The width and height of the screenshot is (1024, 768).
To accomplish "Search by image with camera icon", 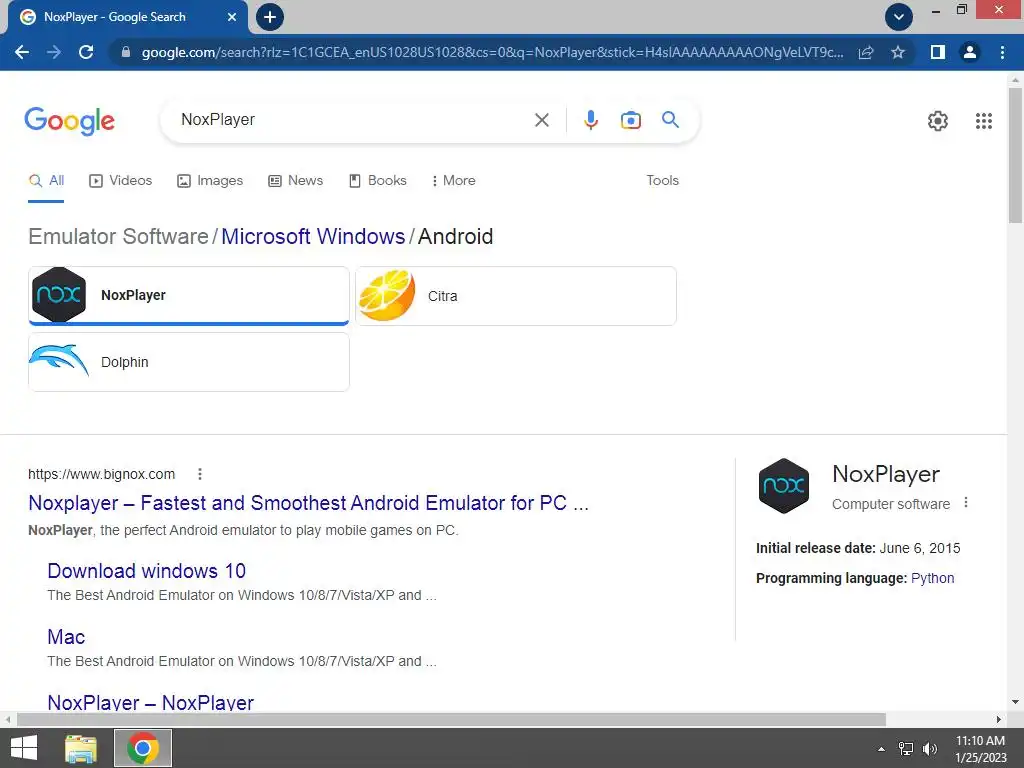I will [630, 120].
